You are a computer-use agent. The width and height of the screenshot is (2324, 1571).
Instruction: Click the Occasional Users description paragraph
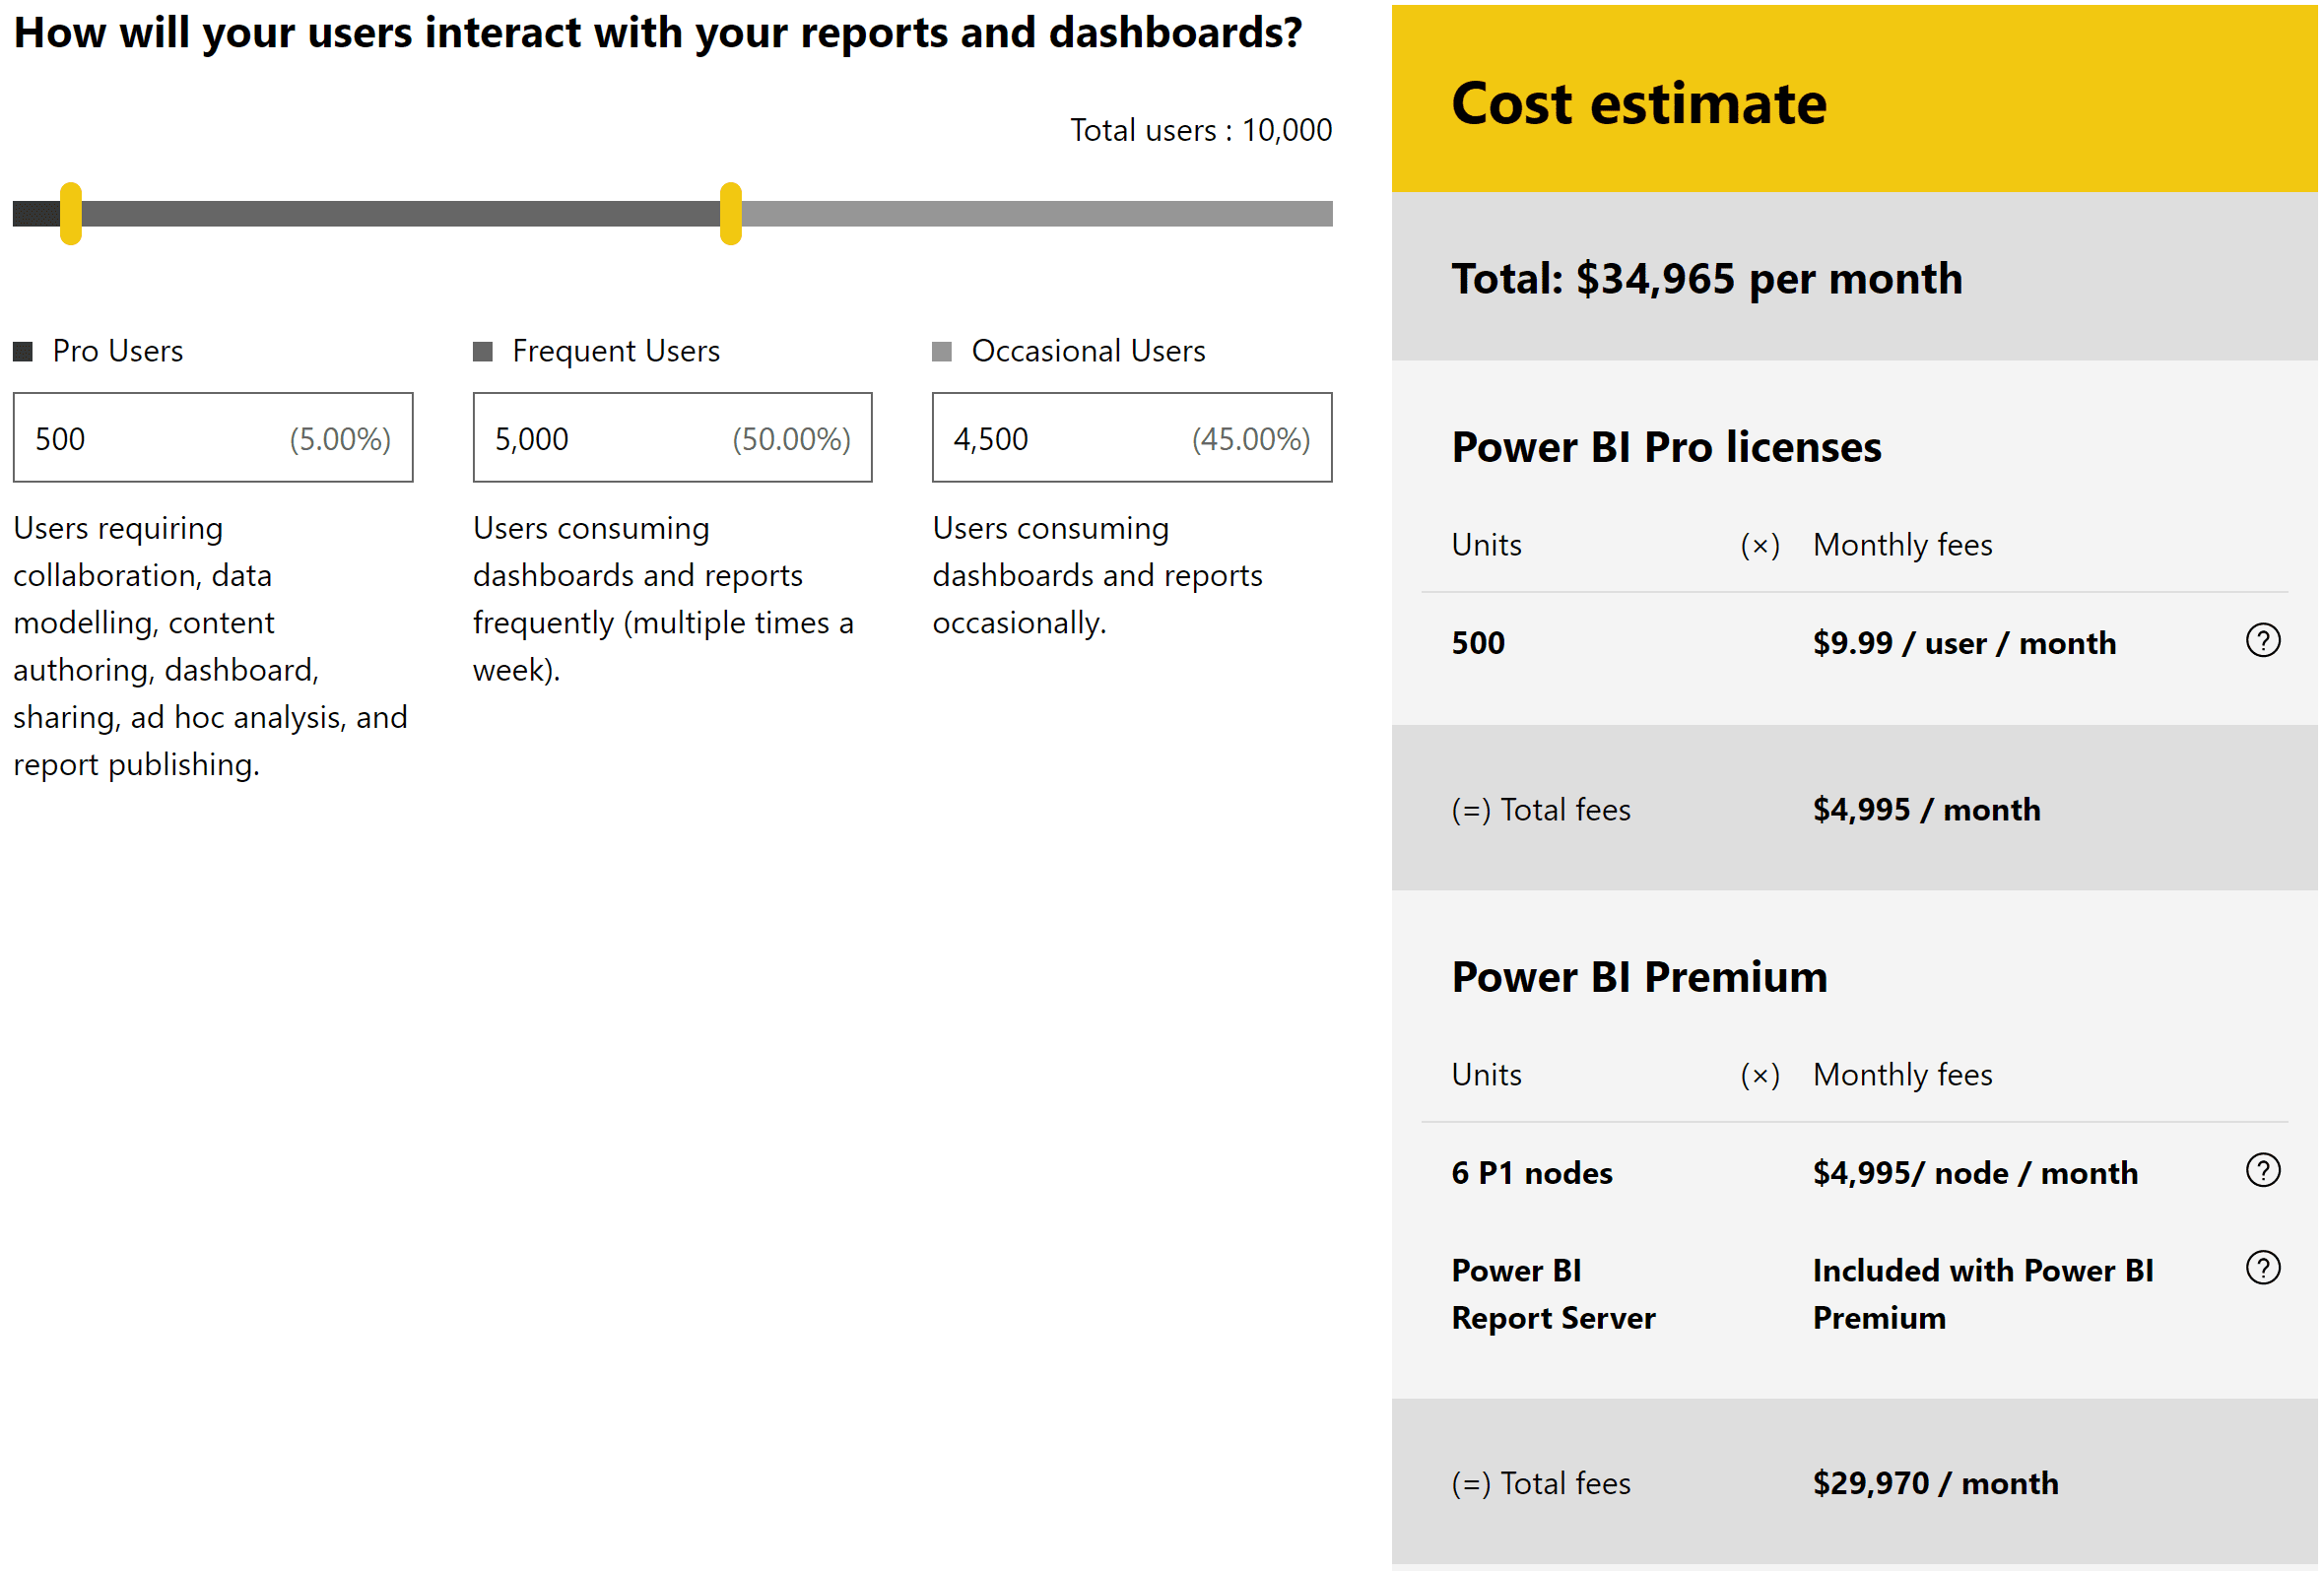click(1097, 575)
